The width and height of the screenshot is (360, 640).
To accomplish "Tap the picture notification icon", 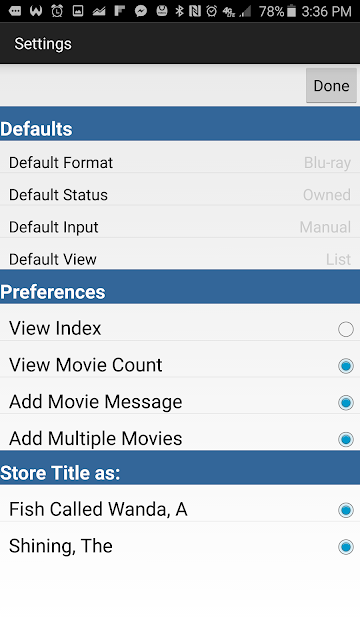I will [78, 11].
